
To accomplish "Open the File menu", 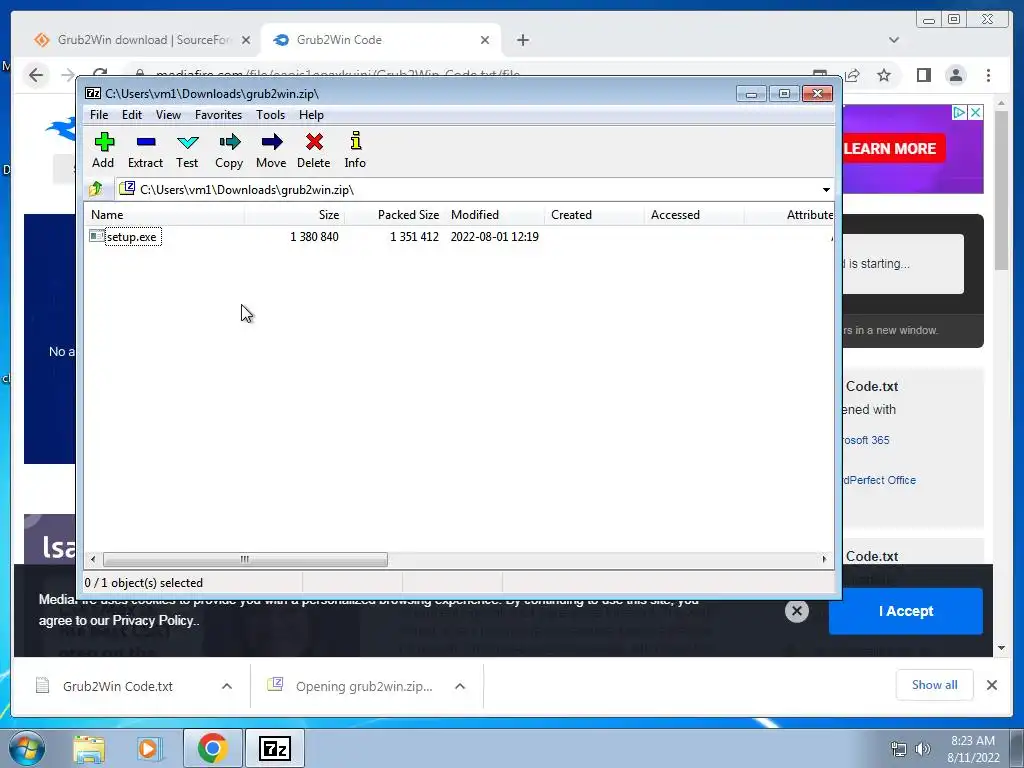I will click(99, 115).
